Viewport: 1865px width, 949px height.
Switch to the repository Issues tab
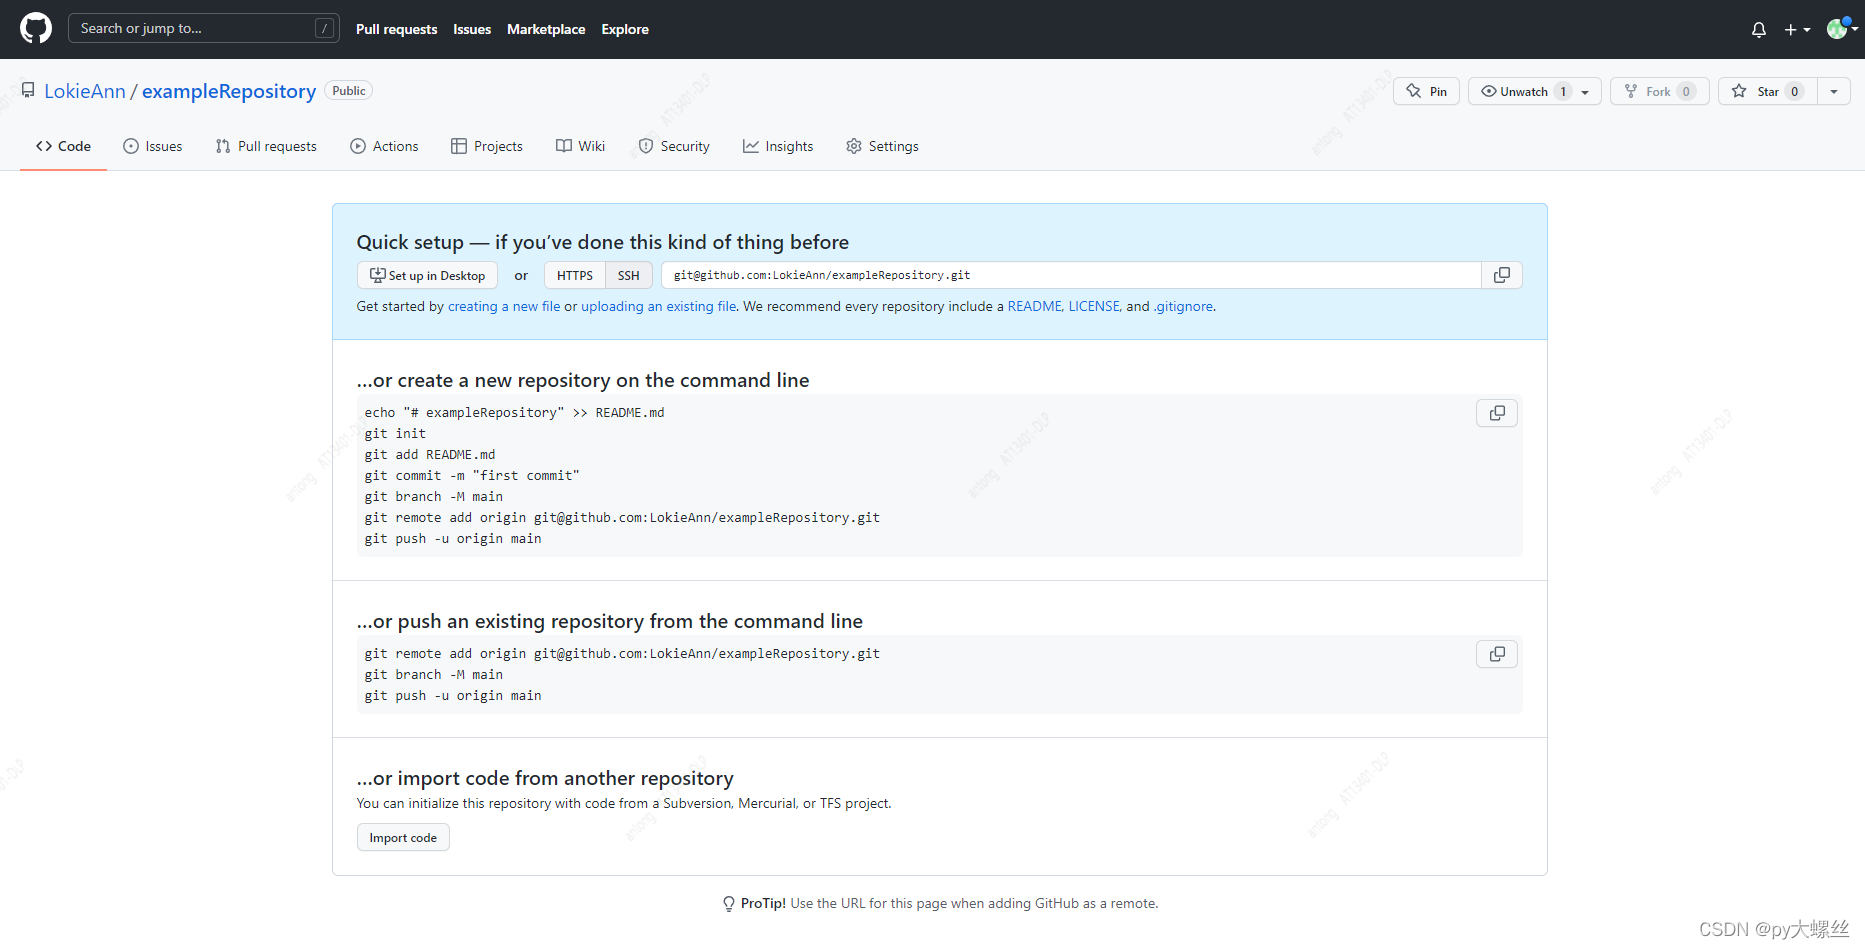[152, 146]
